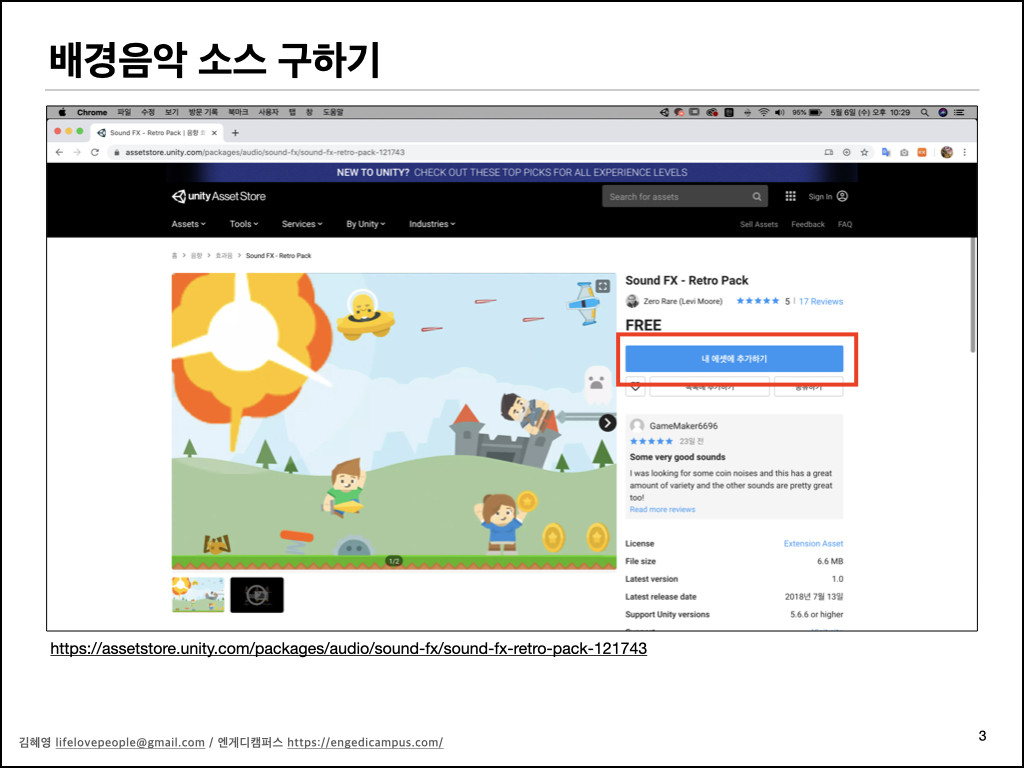Go back with the browser back arrow

[59, 152]
